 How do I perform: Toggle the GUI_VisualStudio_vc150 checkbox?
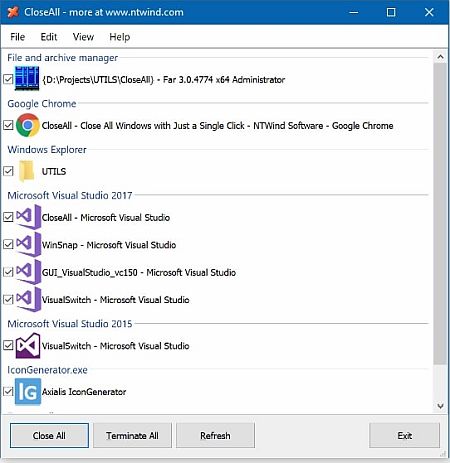[x=8, y=272]
